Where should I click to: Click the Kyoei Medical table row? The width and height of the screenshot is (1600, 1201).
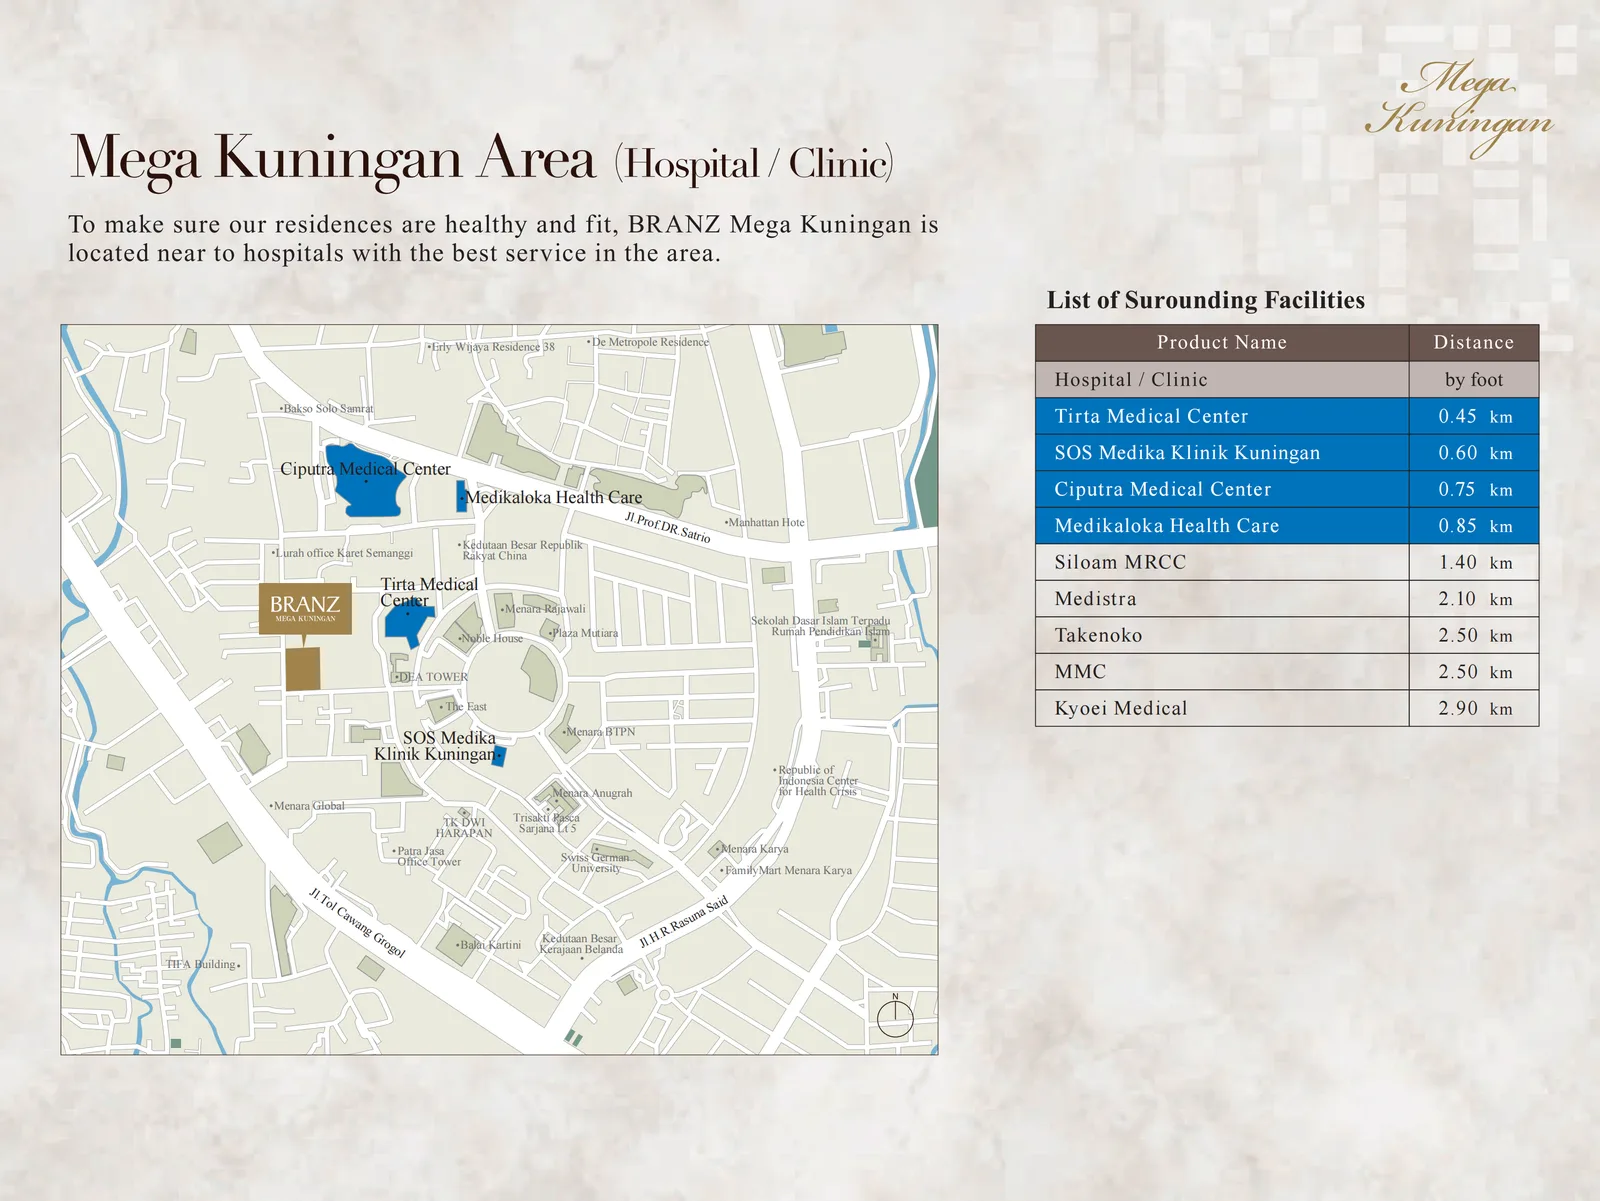(x=1287, y=708)
